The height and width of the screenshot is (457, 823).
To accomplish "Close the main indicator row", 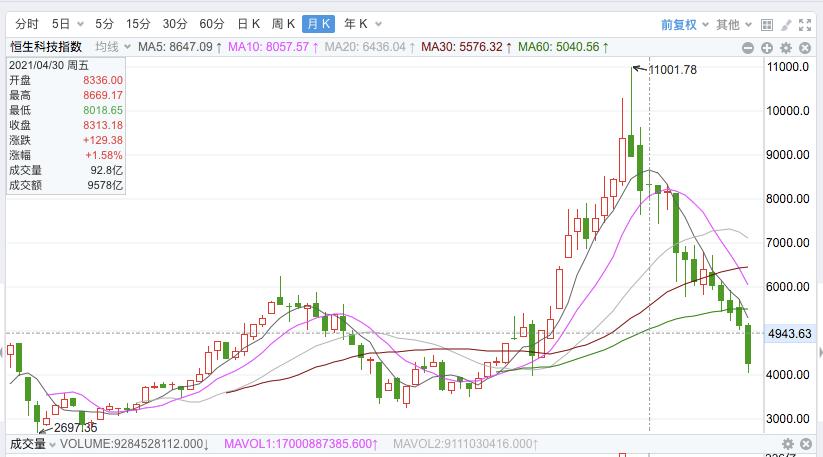I will [804, 47].
